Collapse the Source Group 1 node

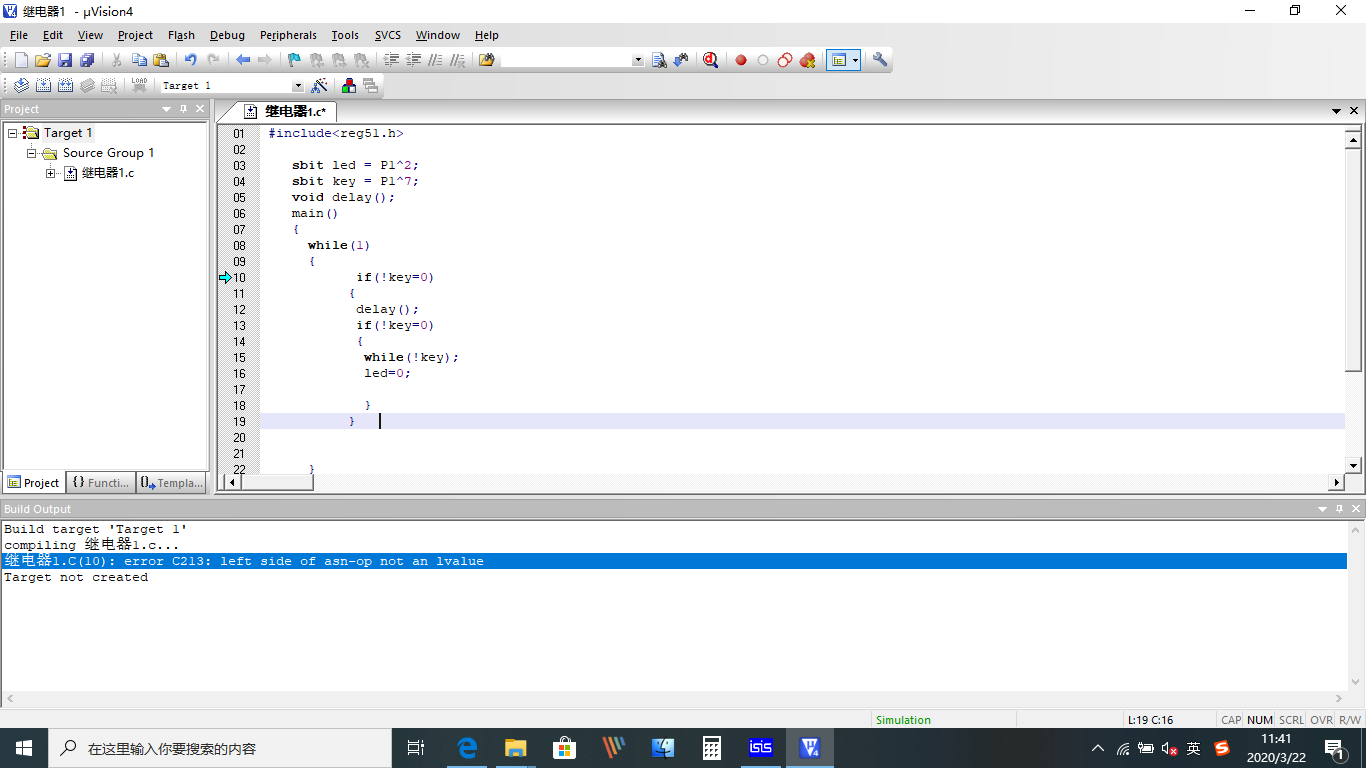(x=31, y=153)
